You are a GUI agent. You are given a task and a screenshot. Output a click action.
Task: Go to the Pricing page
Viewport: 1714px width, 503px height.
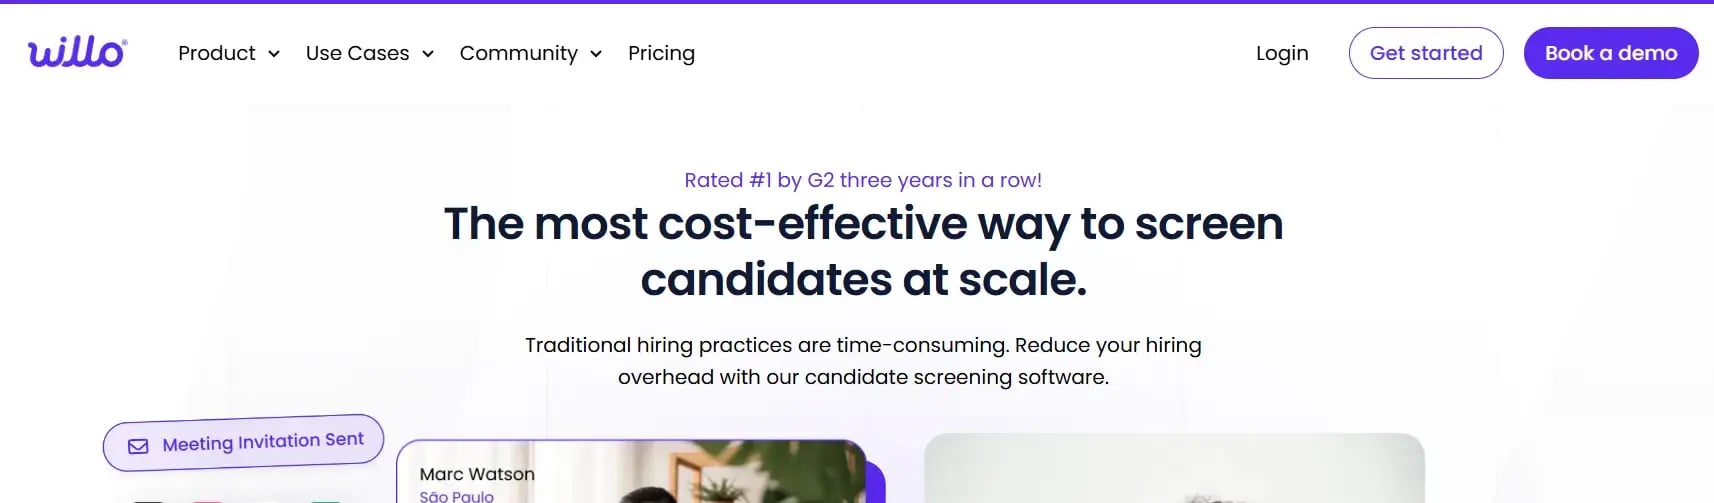(661, 53)
